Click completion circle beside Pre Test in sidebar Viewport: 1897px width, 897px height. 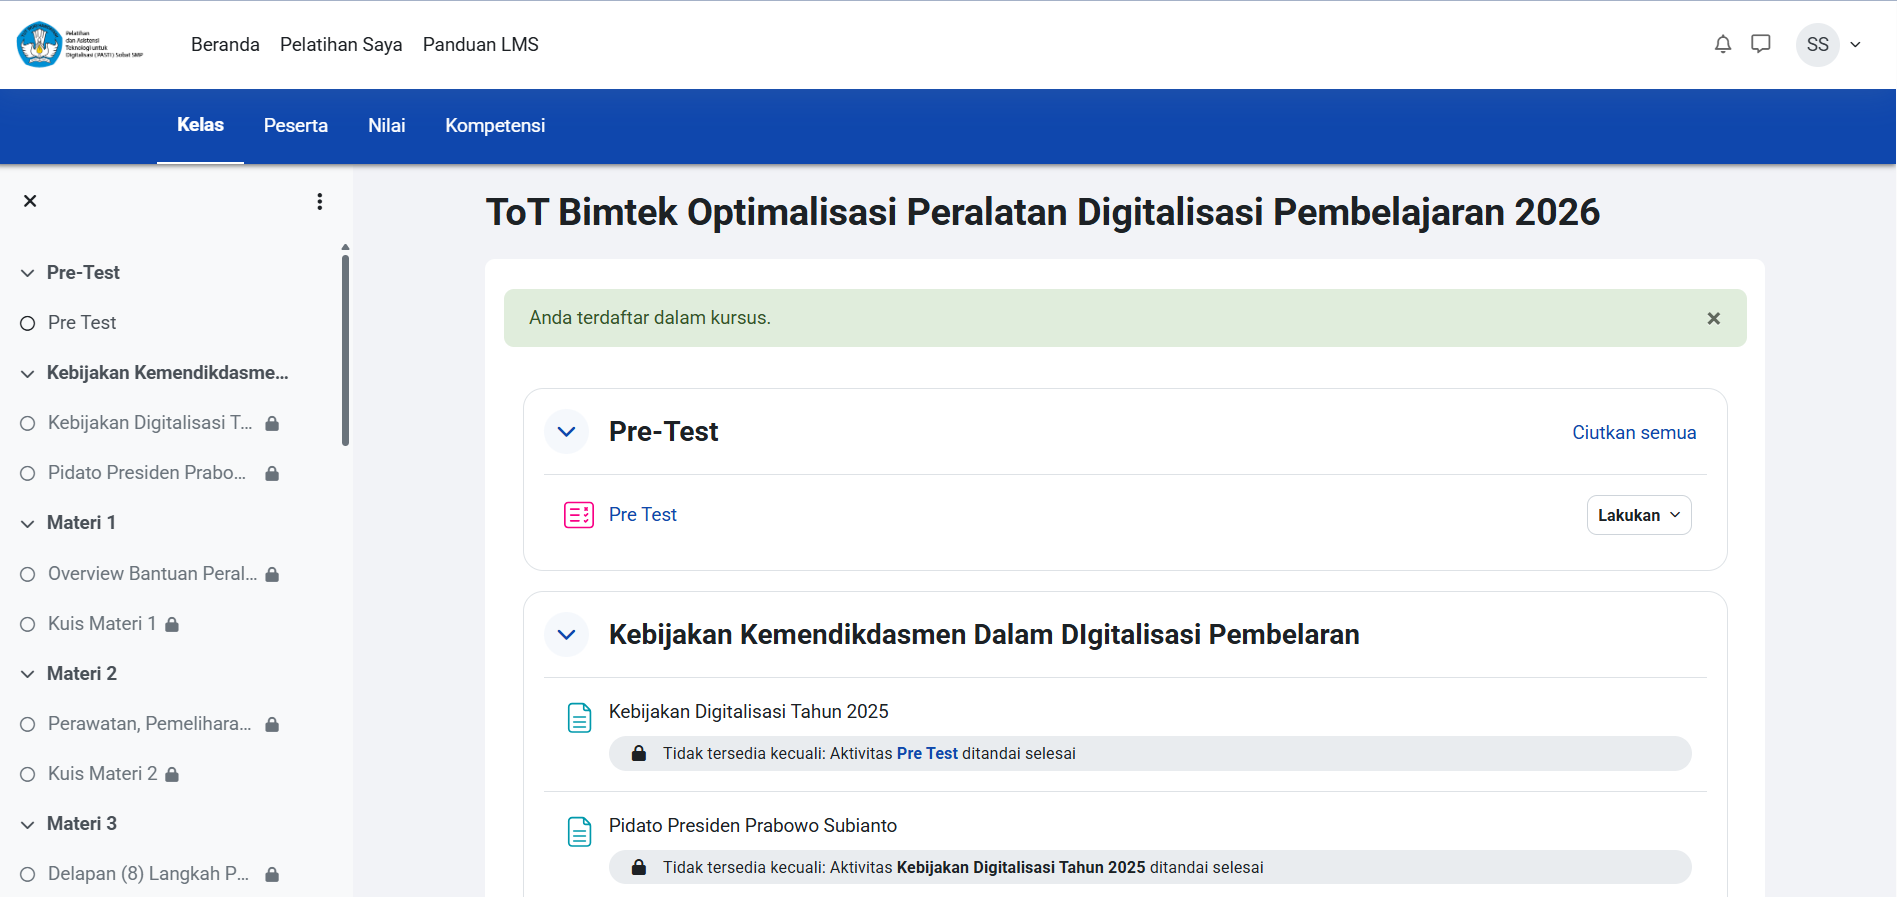(28, 323)
